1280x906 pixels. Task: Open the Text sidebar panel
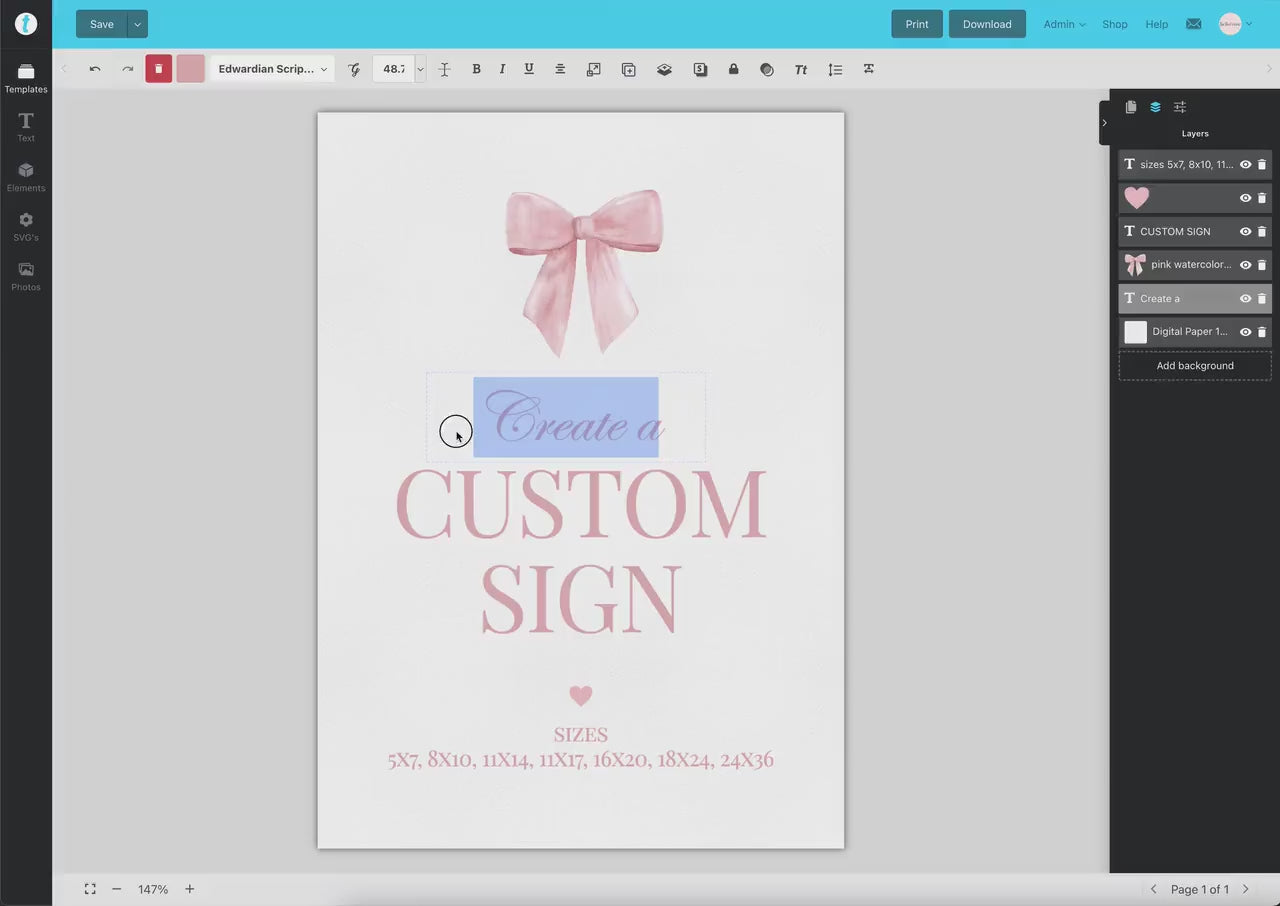pos(26,127)
